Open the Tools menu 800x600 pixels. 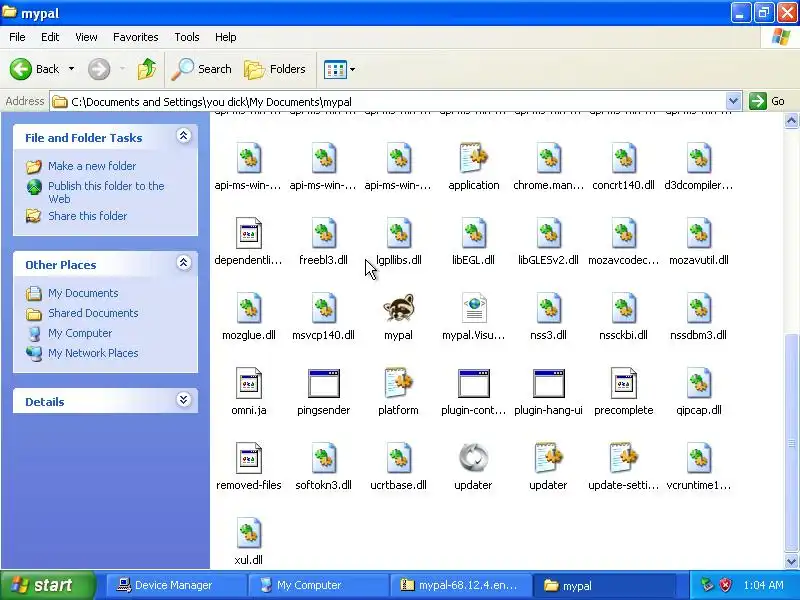point(187,37)
